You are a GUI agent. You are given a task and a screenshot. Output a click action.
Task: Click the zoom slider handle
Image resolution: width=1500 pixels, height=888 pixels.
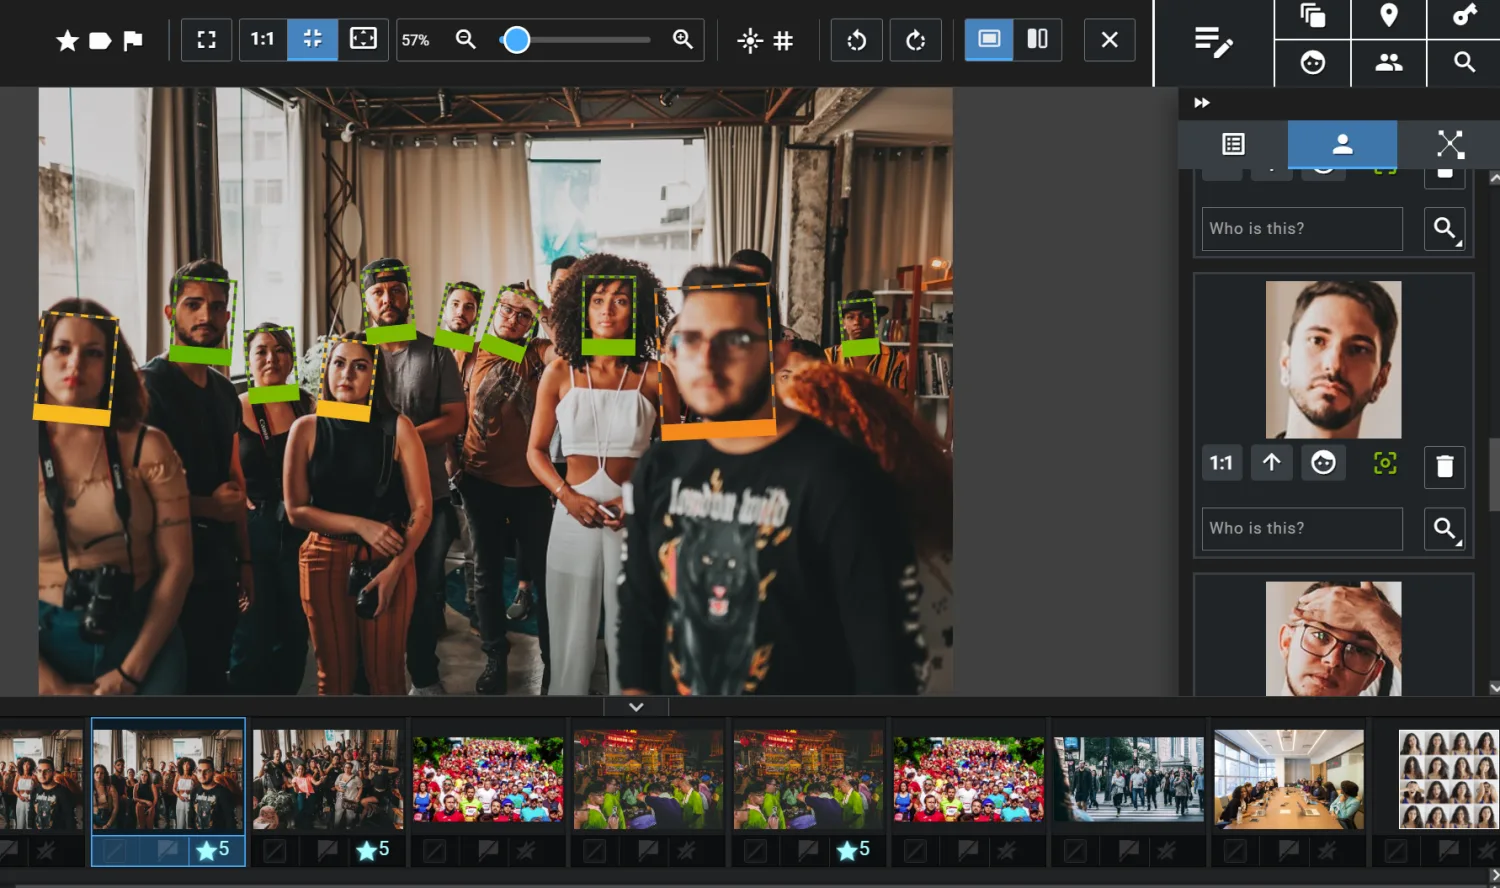[x=516, y=40]
